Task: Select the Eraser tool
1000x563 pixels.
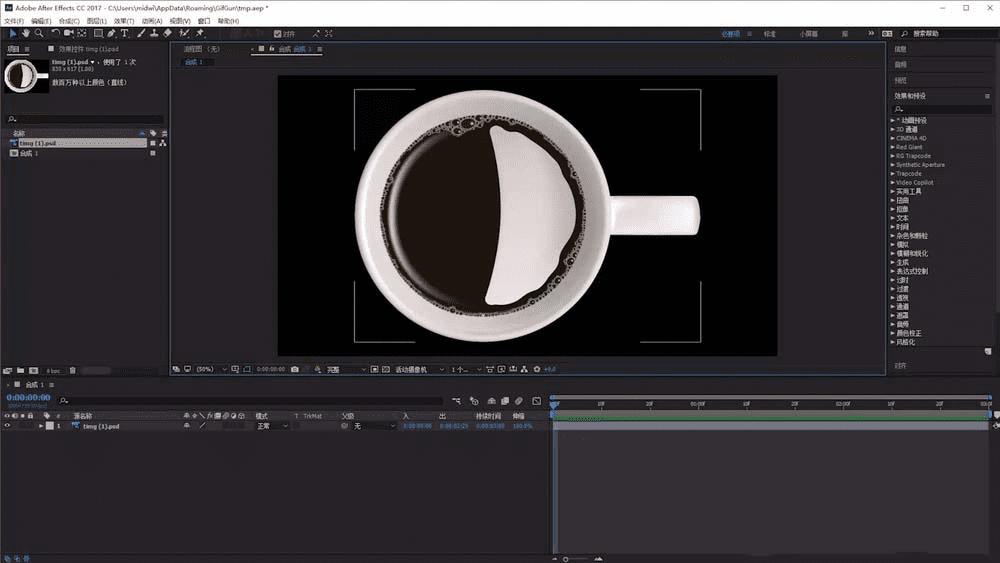Action: pyautogui.click(x=167, y=33)
